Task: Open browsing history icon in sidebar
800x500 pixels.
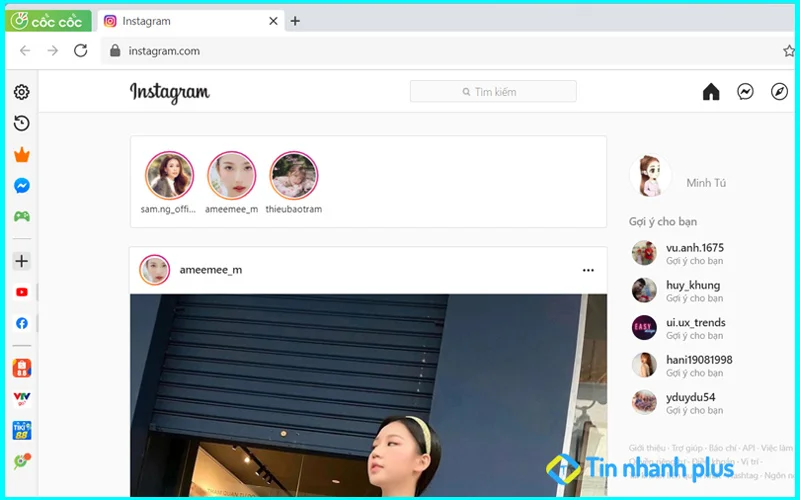Action: tap(21, 123)
